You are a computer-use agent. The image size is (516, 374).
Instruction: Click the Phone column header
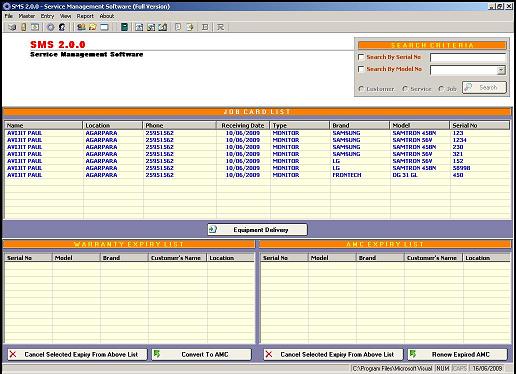pos(179,125)
